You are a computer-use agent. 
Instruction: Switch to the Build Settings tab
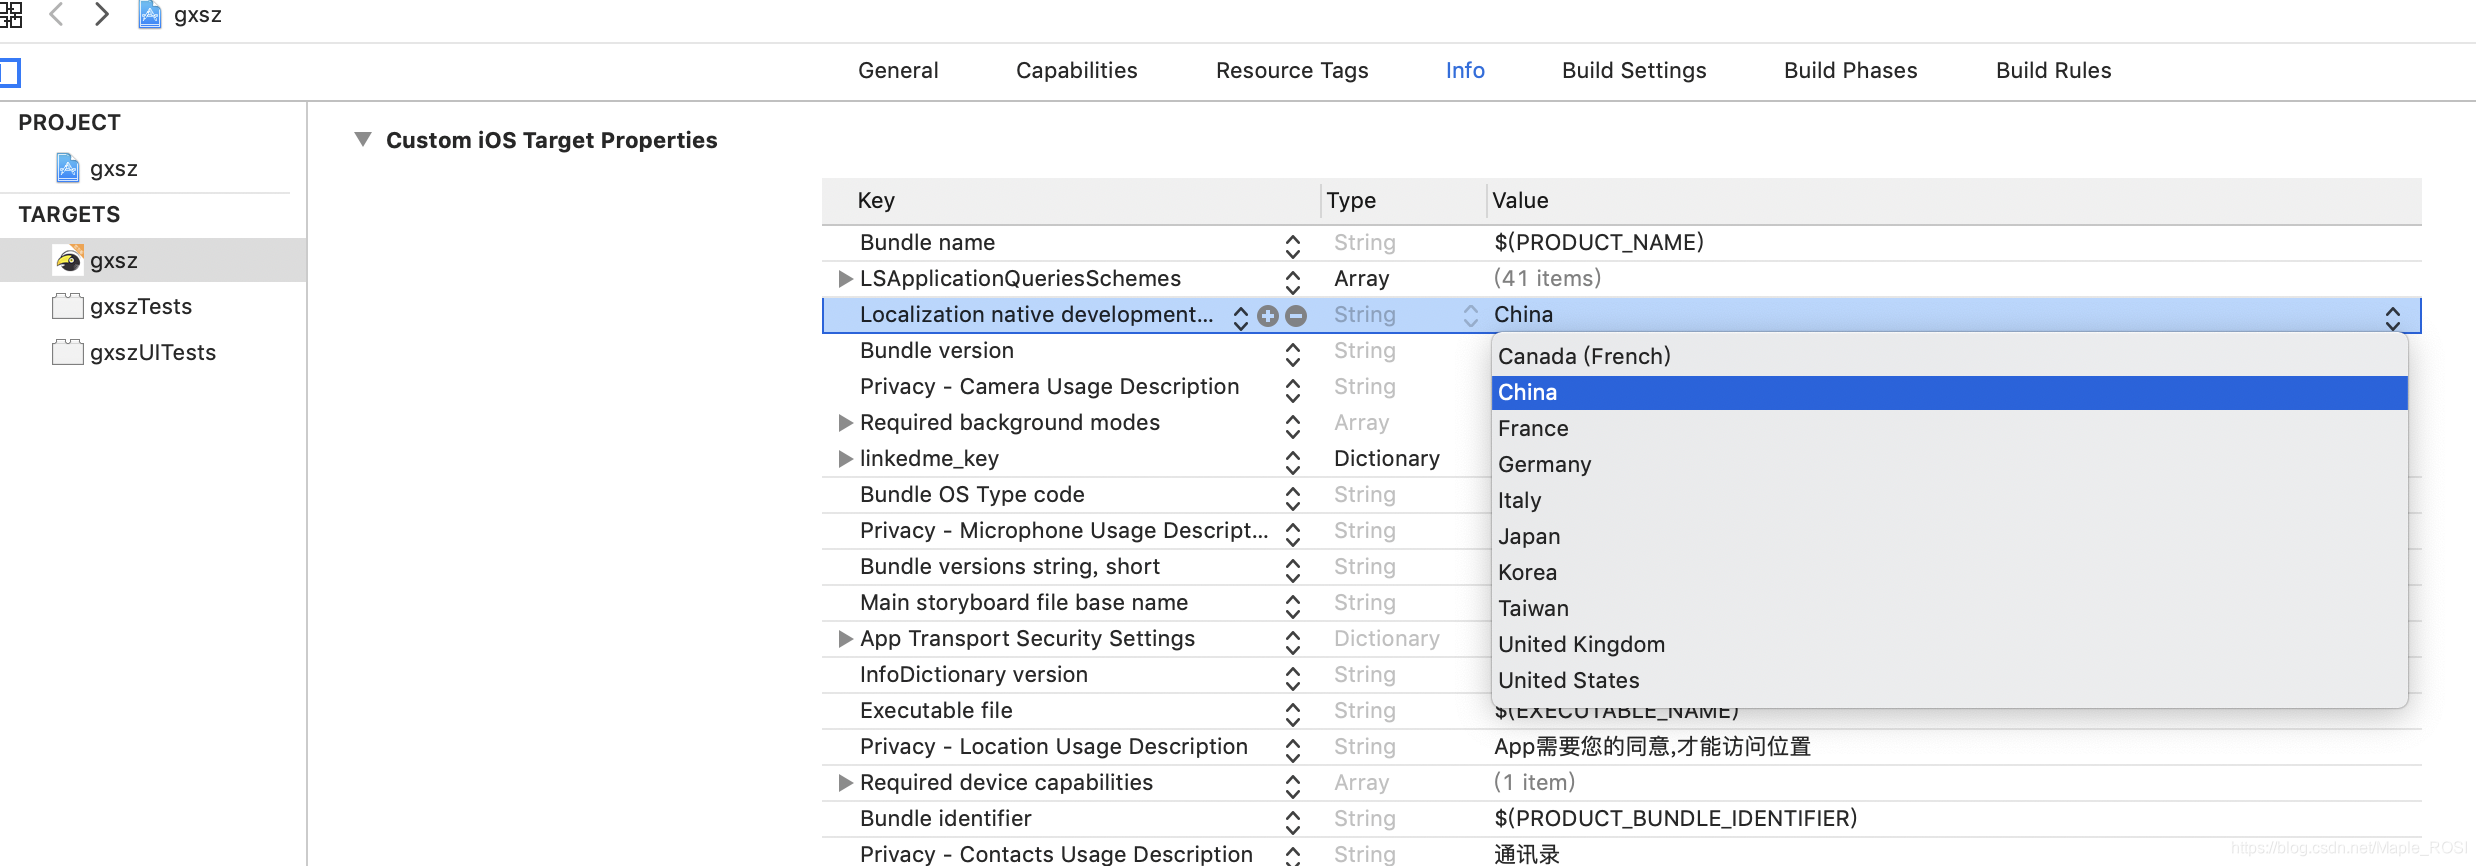coord(1634,70)
